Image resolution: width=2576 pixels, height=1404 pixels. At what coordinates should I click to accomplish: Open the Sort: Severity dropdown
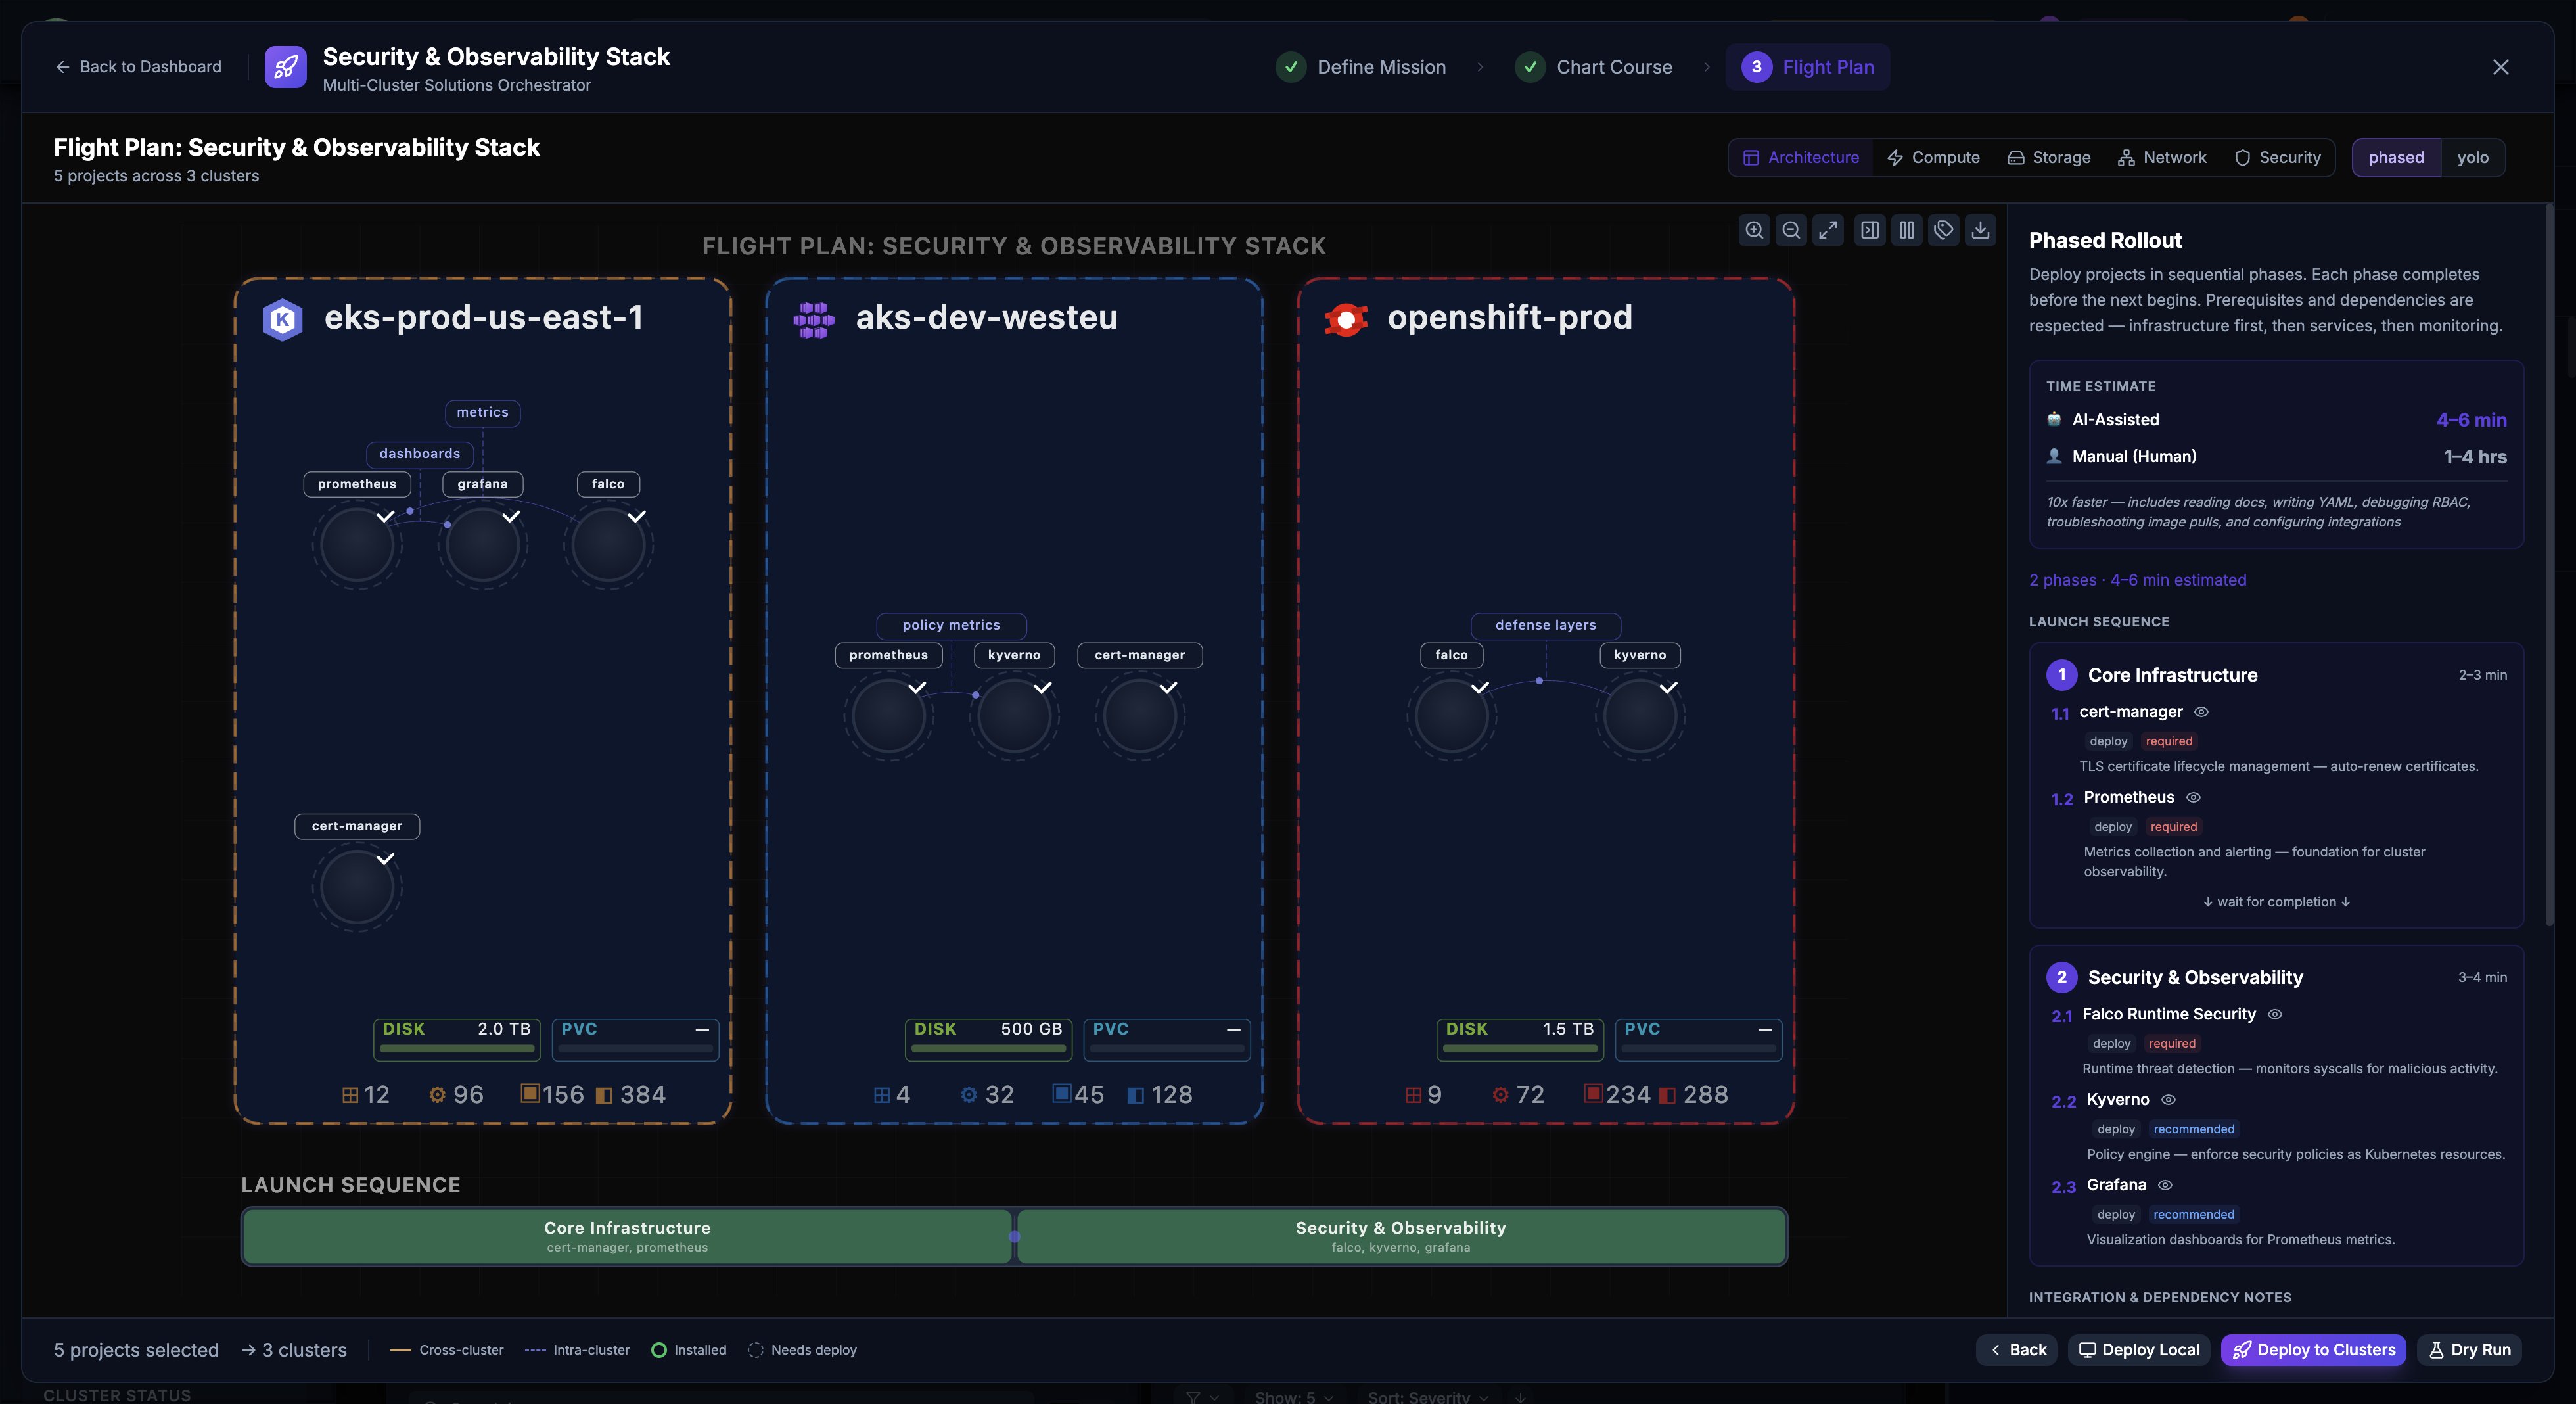coord(1427,1396)
